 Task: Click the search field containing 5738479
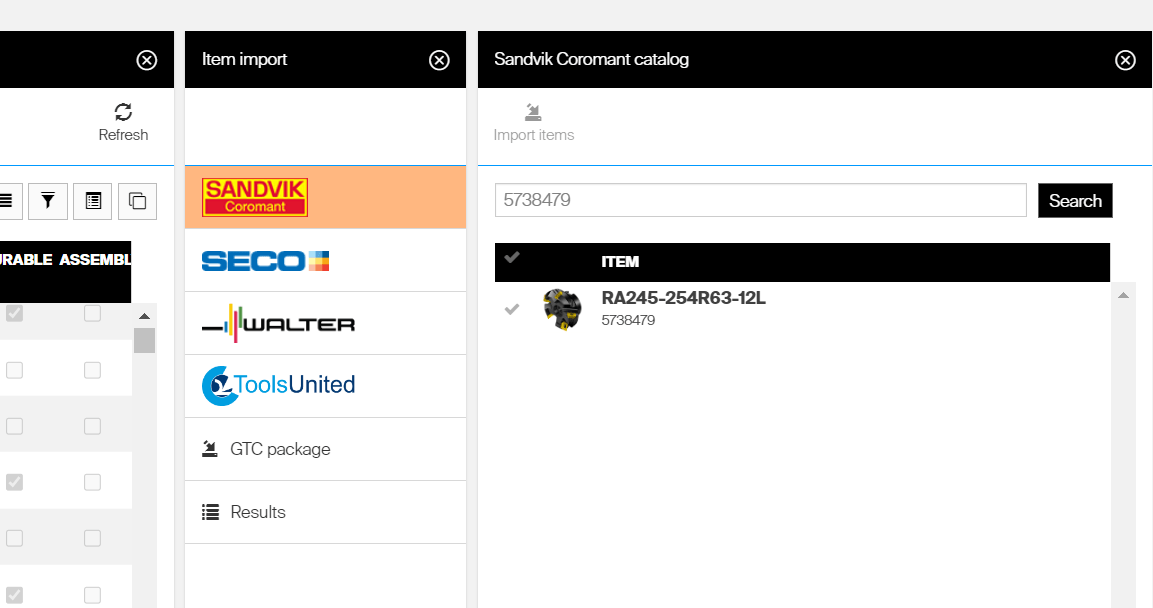[760, 200]
